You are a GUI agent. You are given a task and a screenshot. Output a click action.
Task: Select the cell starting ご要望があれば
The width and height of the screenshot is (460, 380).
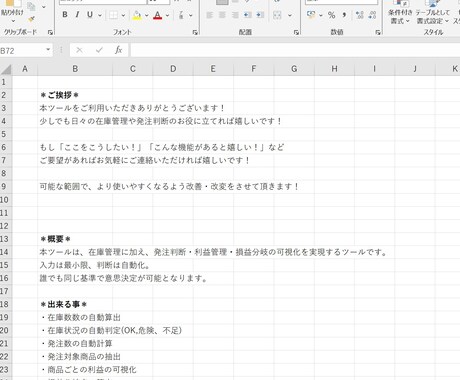pyautogui.click(x=75, y=160)
